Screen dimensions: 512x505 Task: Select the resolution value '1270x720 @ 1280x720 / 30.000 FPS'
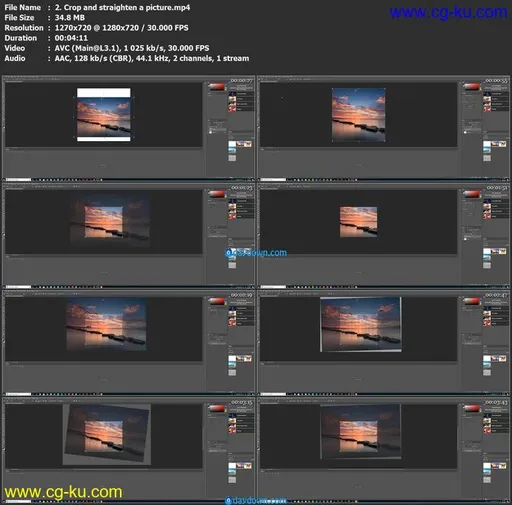pos(122,28)
